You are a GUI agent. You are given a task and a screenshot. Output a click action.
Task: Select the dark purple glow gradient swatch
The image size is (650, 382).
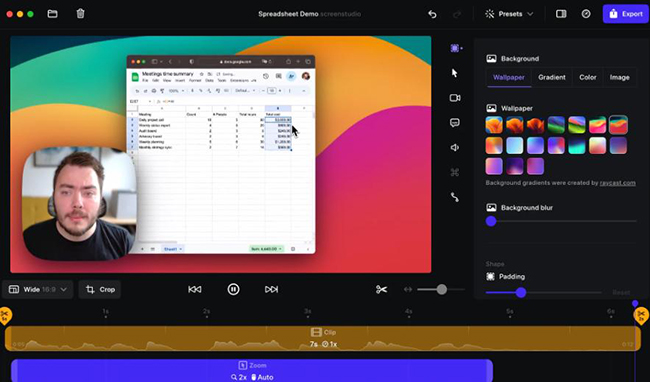point(515,167)
